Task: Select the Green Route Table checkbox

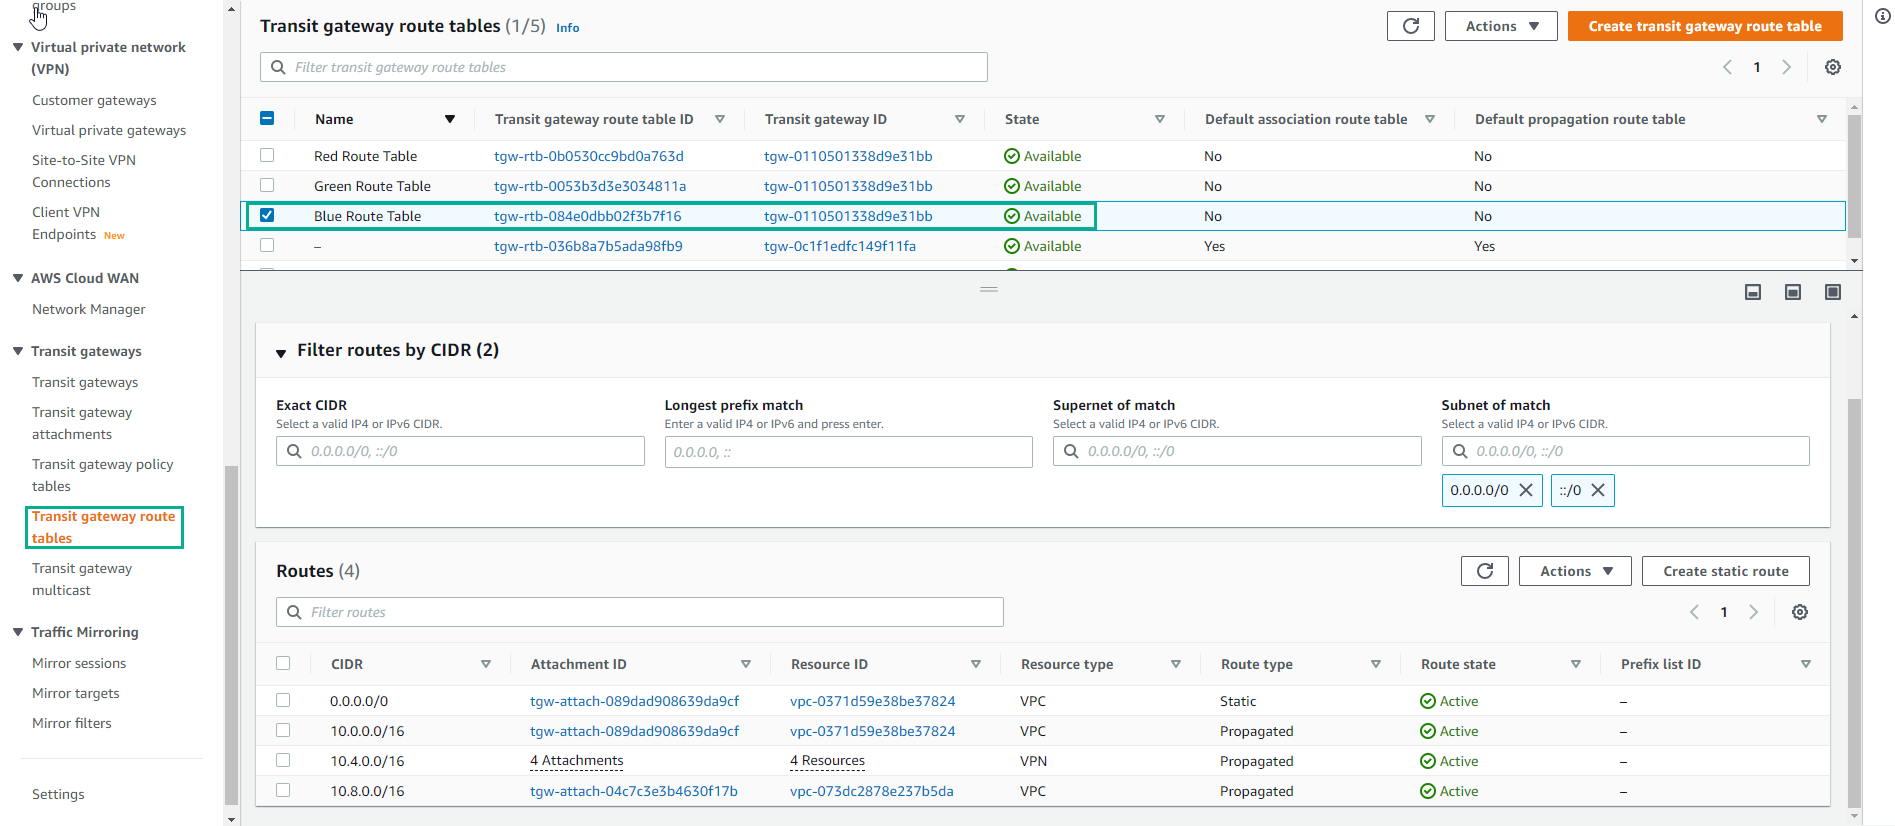Action: [x=267, y=185]
